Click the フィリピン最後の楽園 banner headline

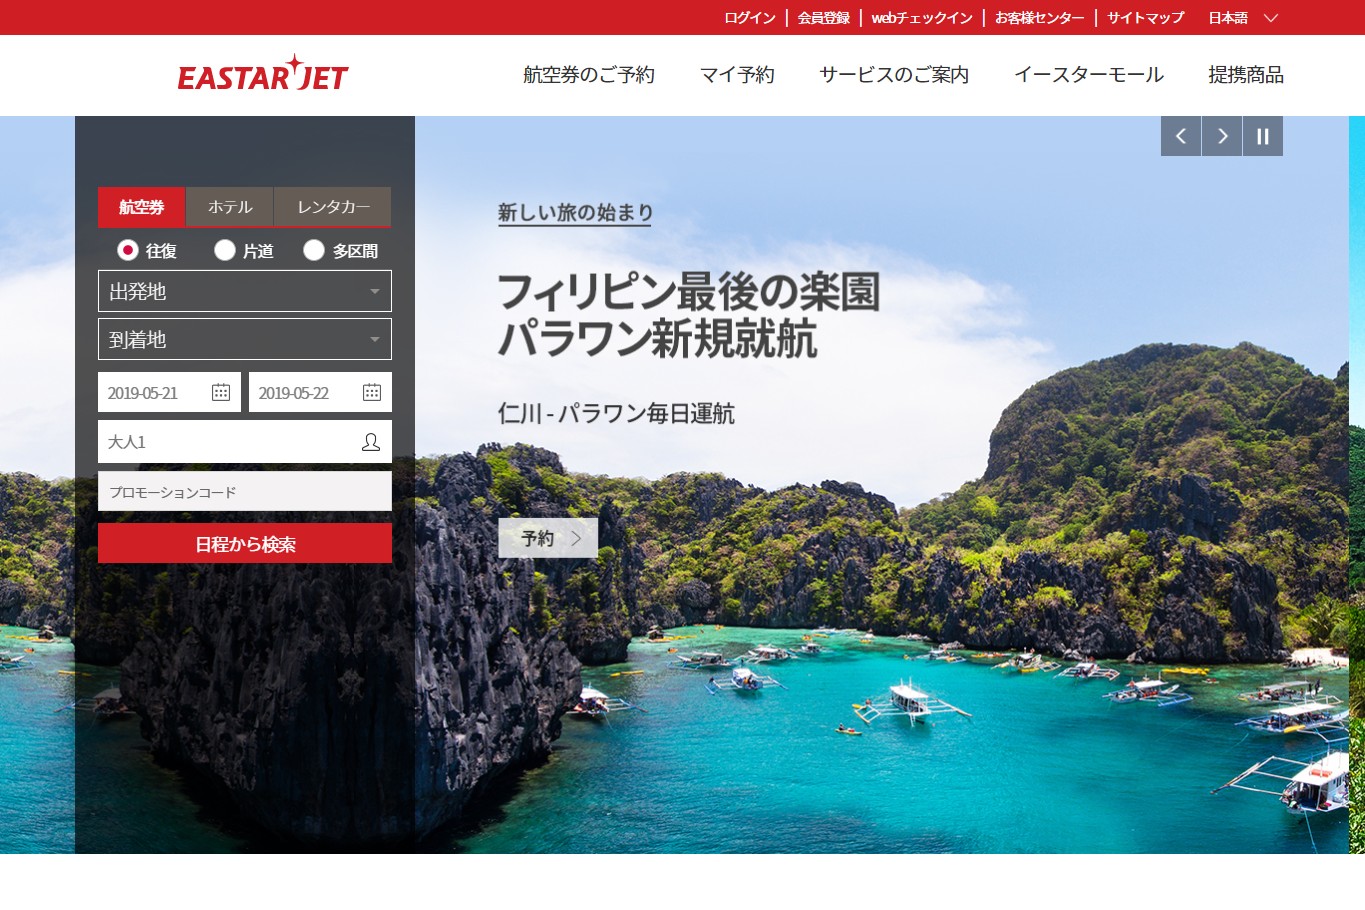pyautogui.click(x=689, y=292)
